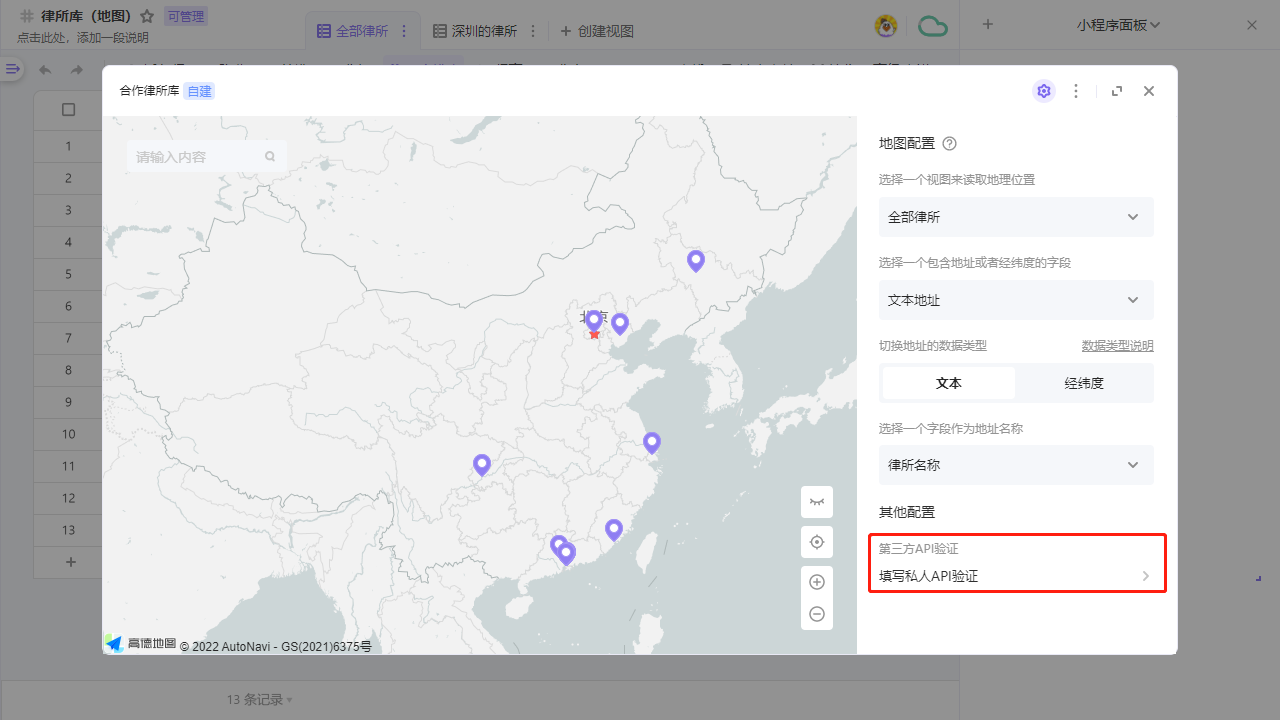Toggle map marker label visibility with eye icon
The height and width of the screenshot is (720, 1280).
coord(816,501)
